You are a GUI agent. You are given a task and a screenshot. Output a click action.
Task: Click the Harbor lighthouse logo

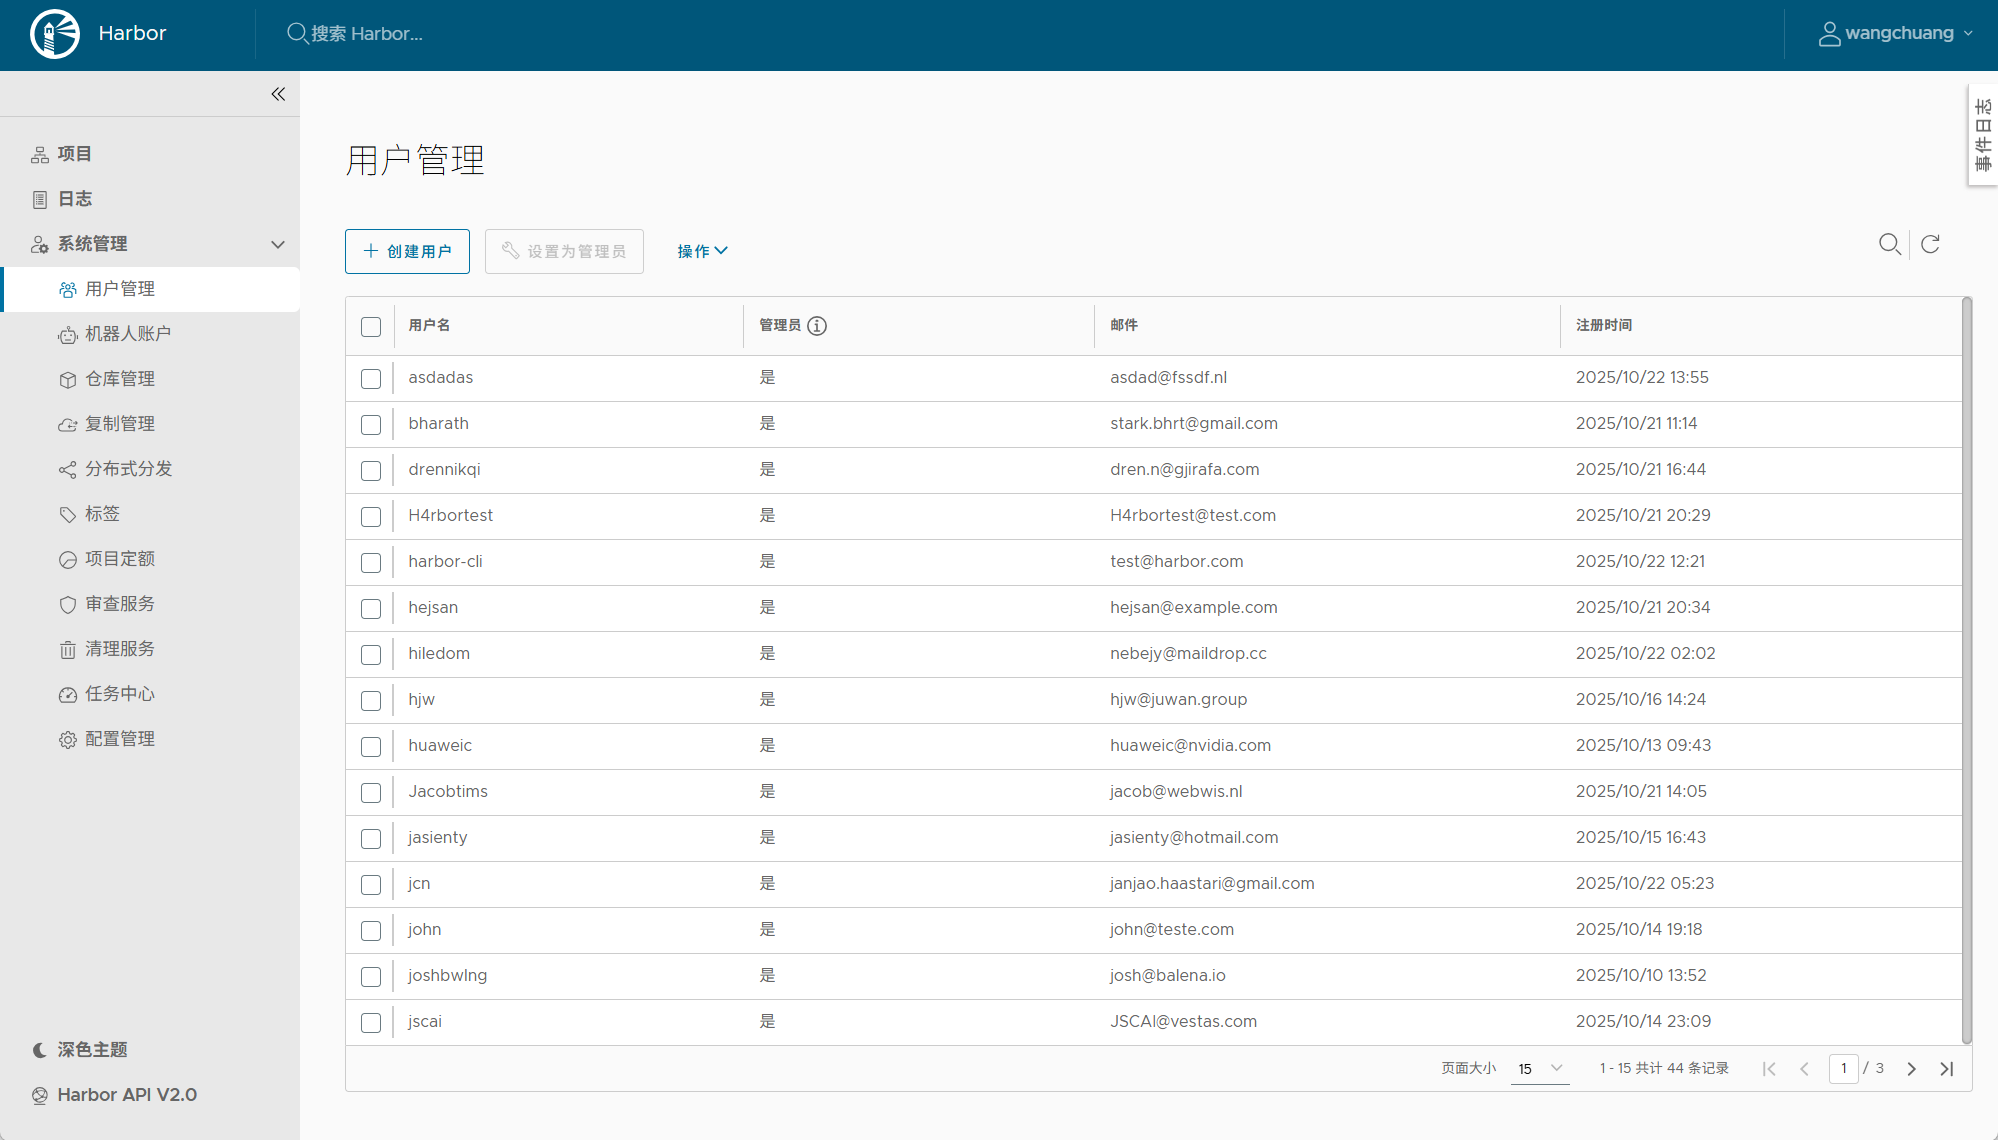55,34
